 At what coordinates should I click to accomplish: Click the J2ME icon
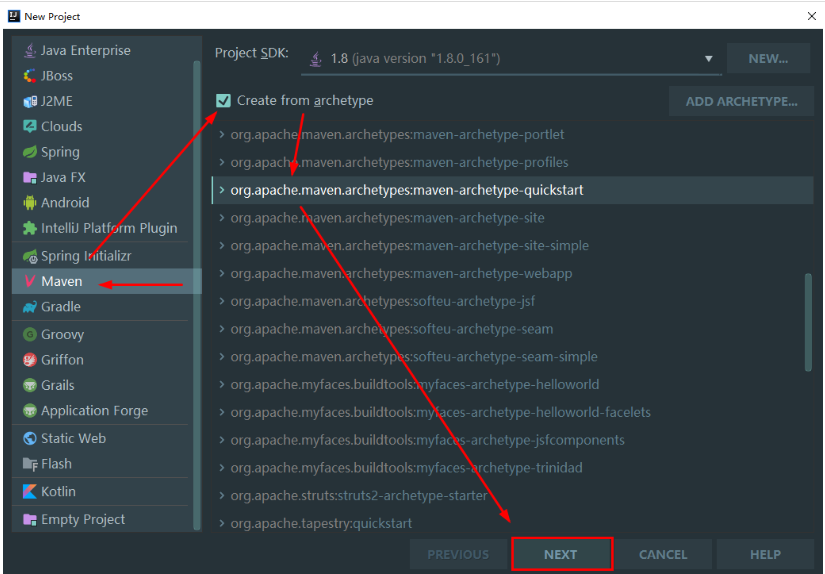point(30,101)
